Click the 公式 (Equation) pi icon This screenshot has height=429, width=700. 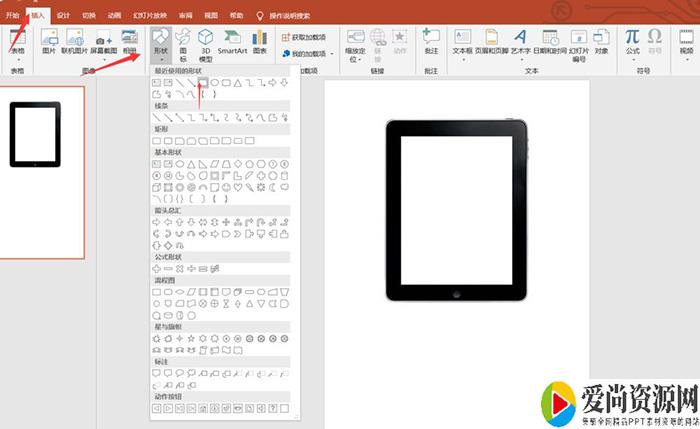point(632,40)
